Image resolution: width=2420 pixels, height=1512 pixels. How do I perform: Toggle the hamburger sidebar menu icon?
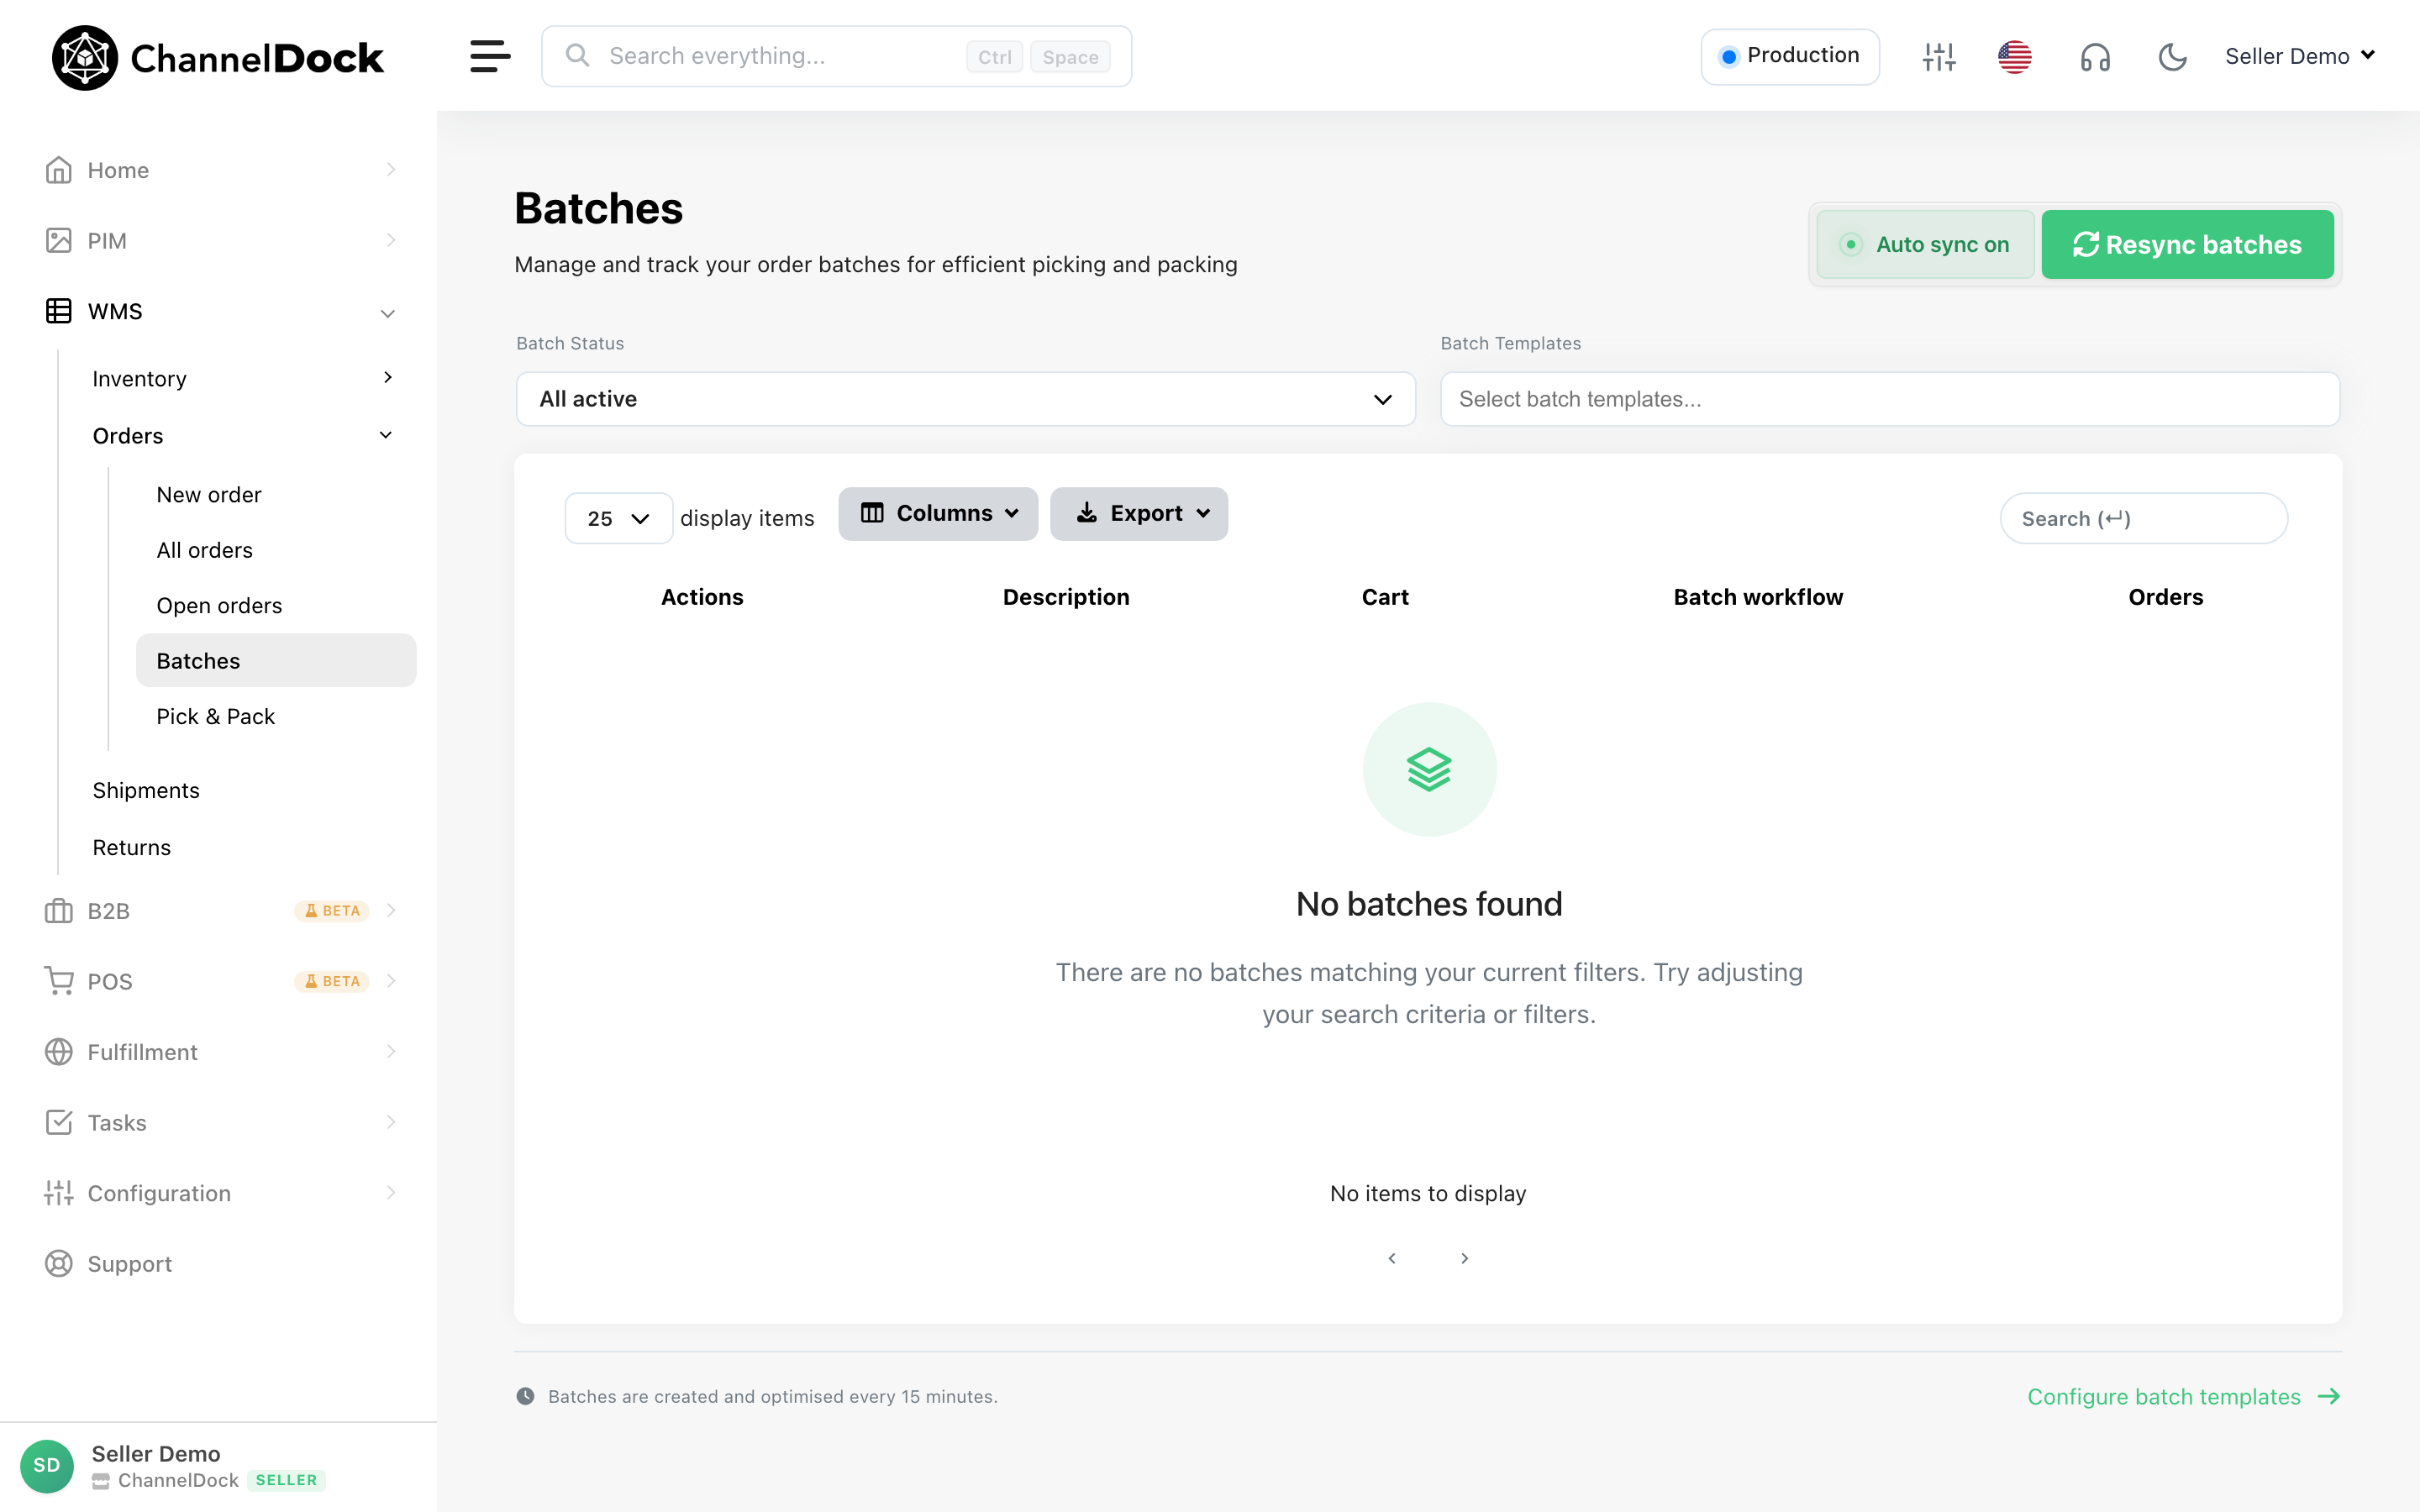click(x=490, y=56)
